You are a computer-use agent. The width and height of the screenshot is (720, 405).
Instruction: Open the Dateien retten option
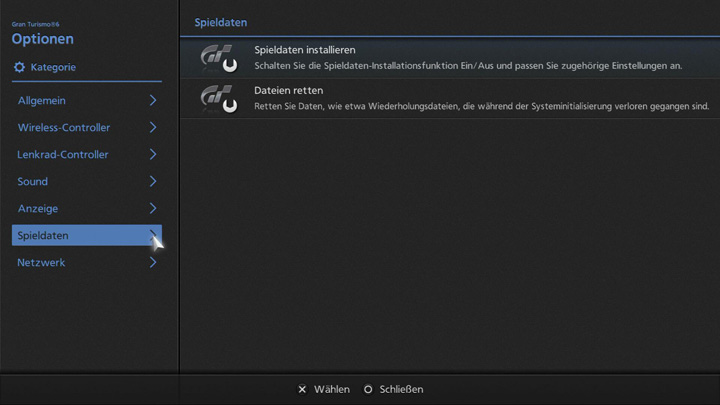[287, 90]
